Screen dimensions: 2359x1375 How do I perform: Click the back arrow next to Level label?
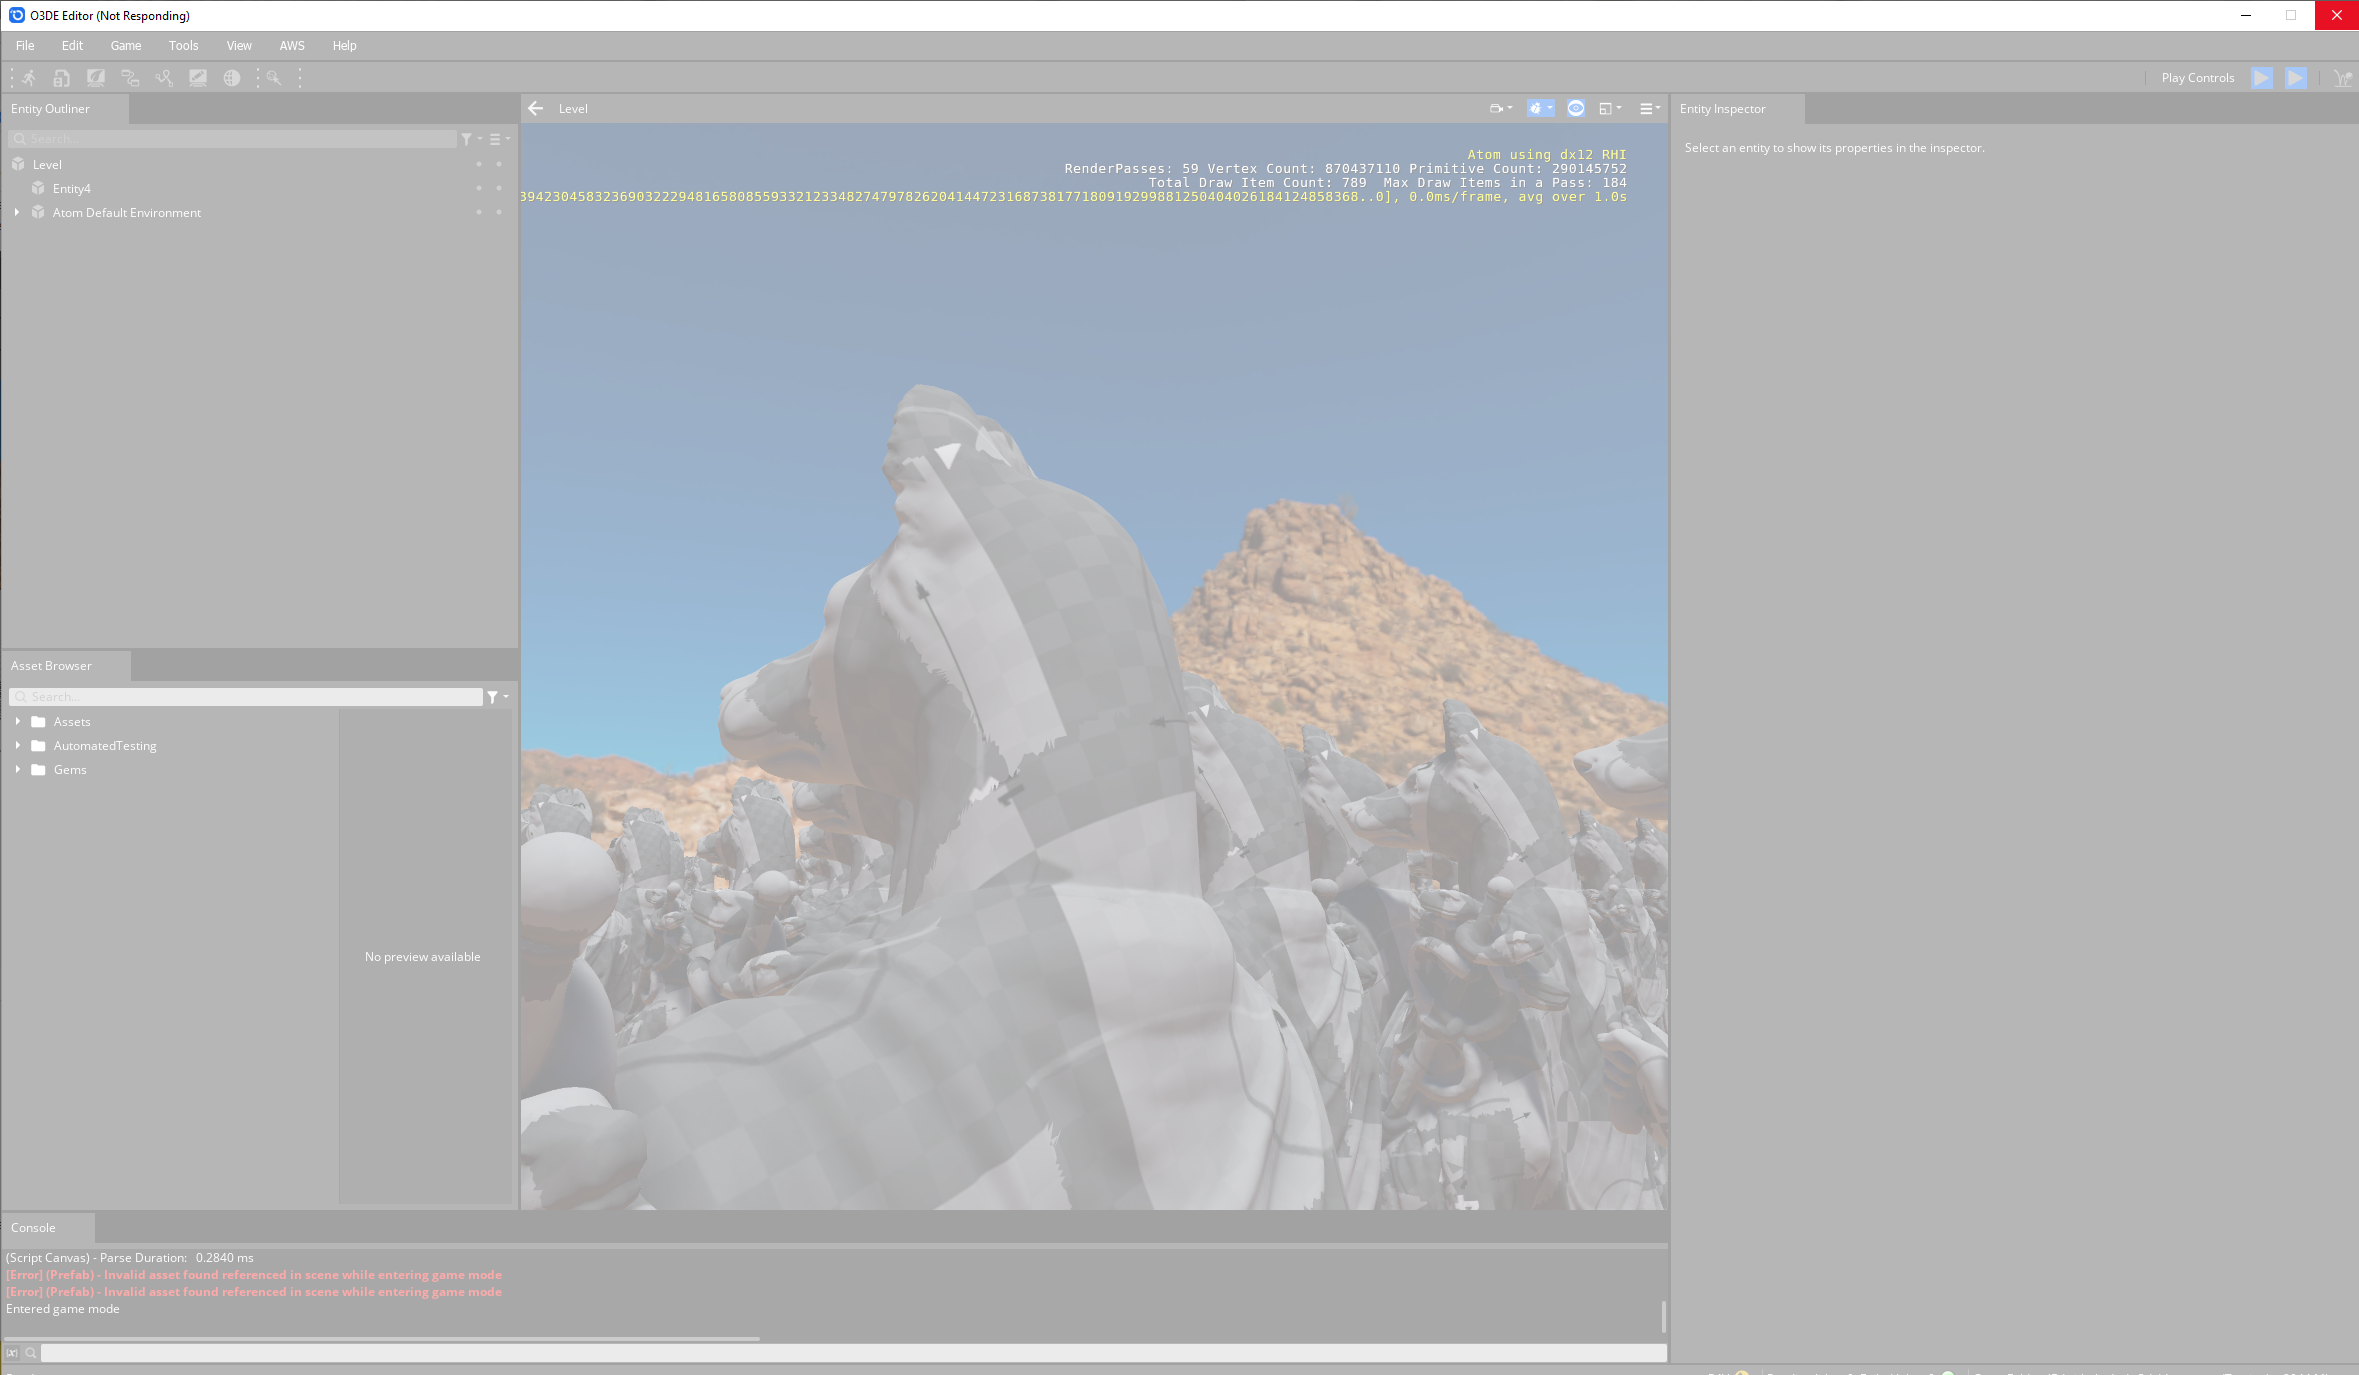536,108
